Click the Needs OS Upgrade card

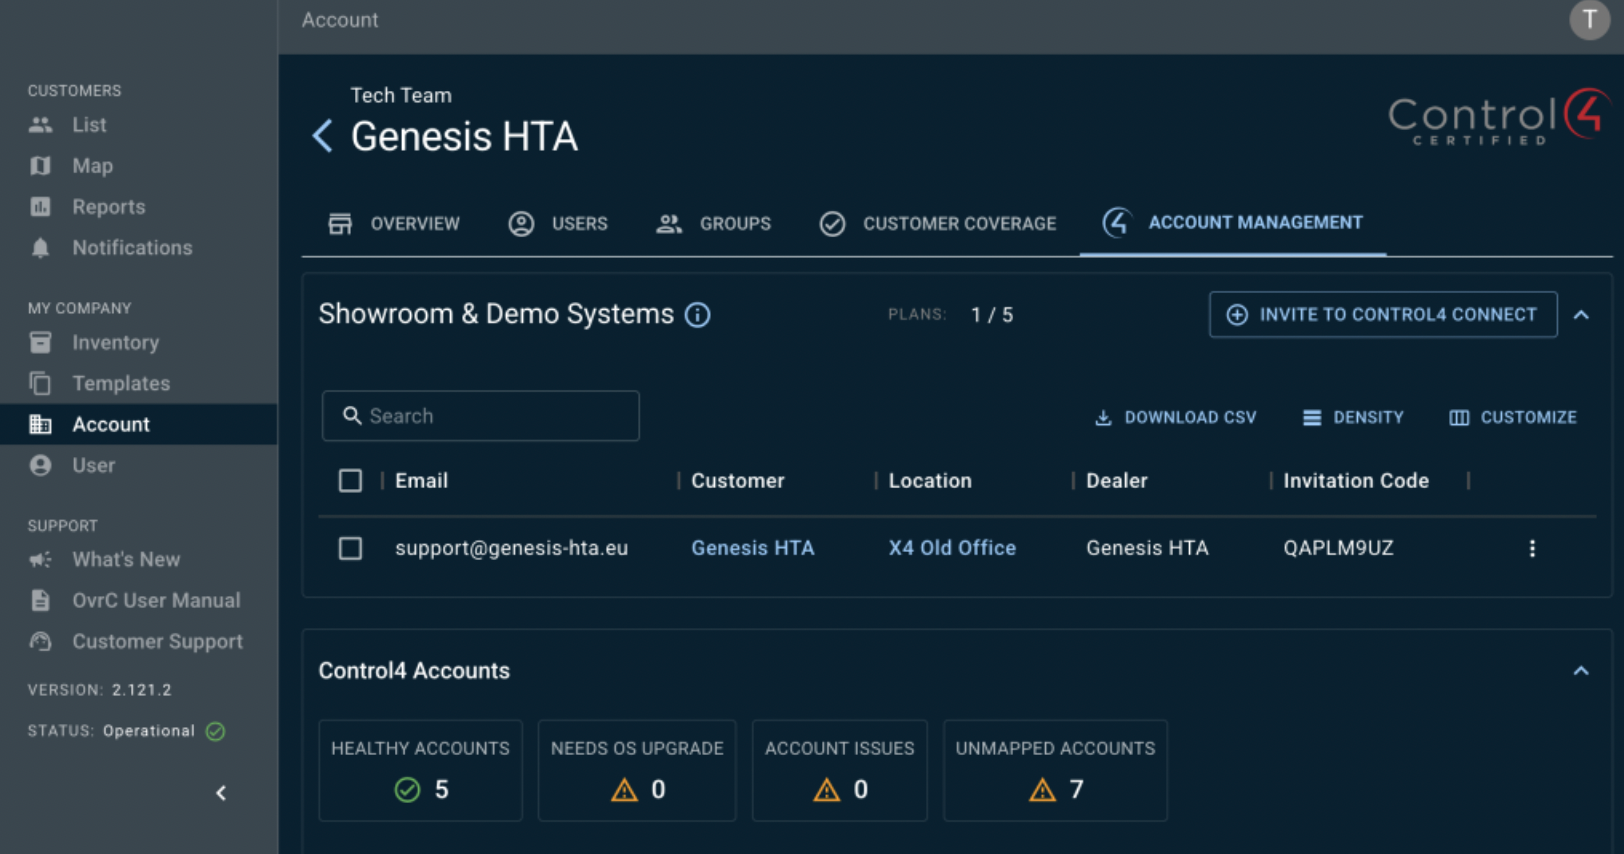(637, 771)
